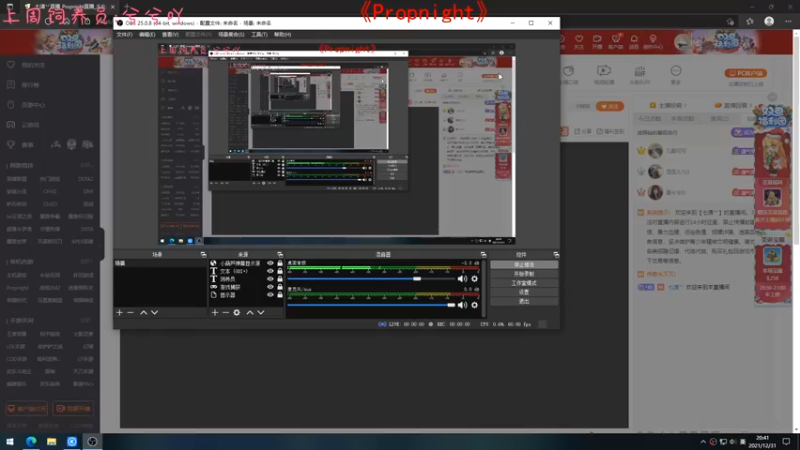
Task: Toggle lock on 文本 (GDI+) source
Action: (280, 271)
